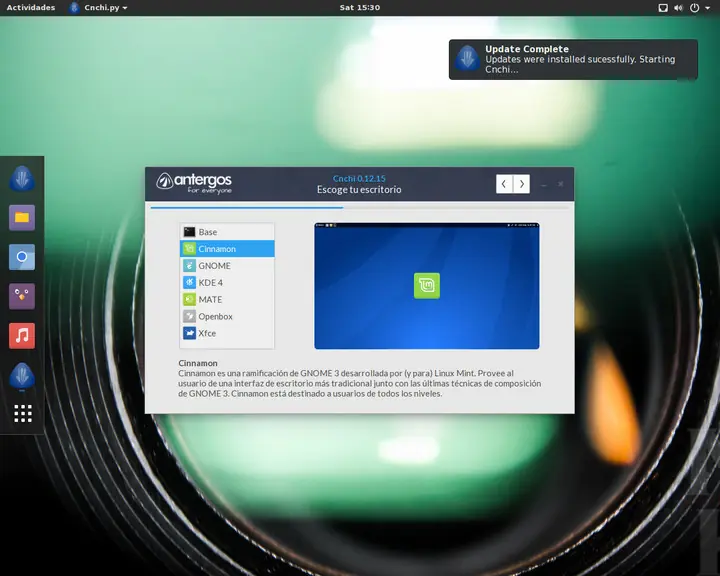Minimize the Cnchi installer window
Viewport: 720px width, 576px height.
coord(544,184)
